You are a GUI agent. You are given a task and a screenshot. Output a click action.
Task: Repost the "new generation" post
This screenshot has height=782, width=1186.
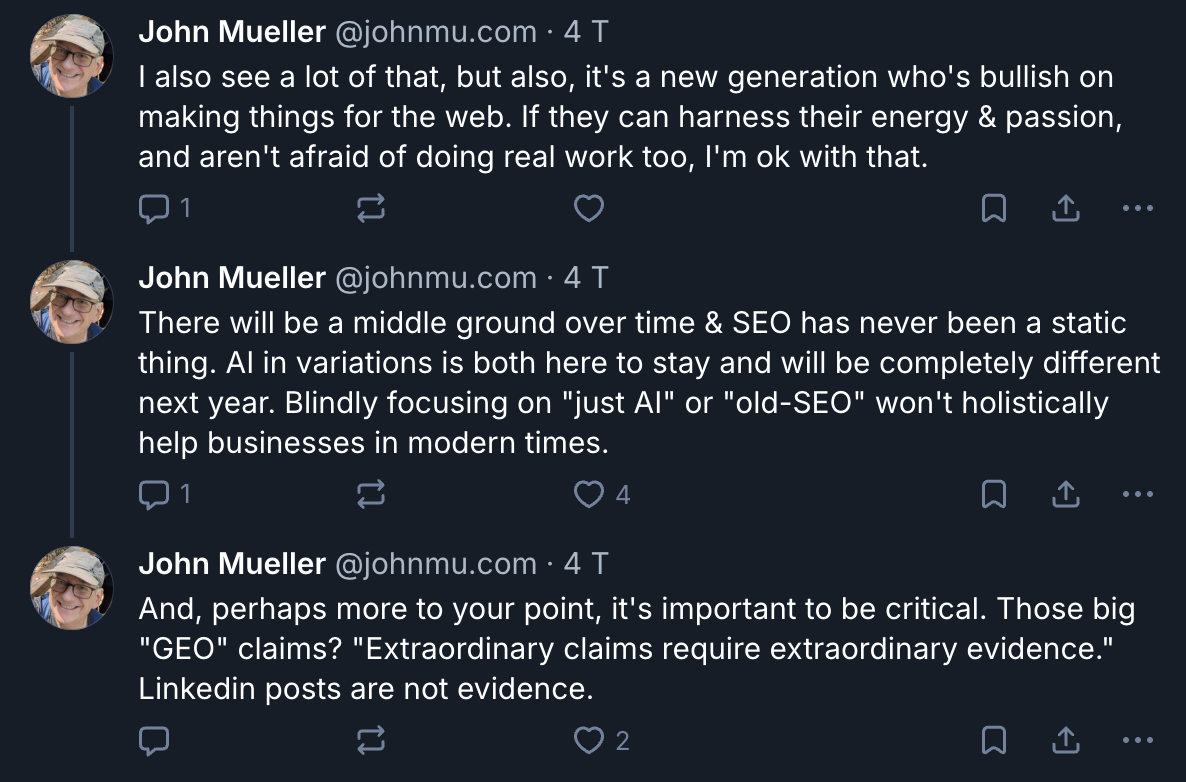(x=370, y=208)
